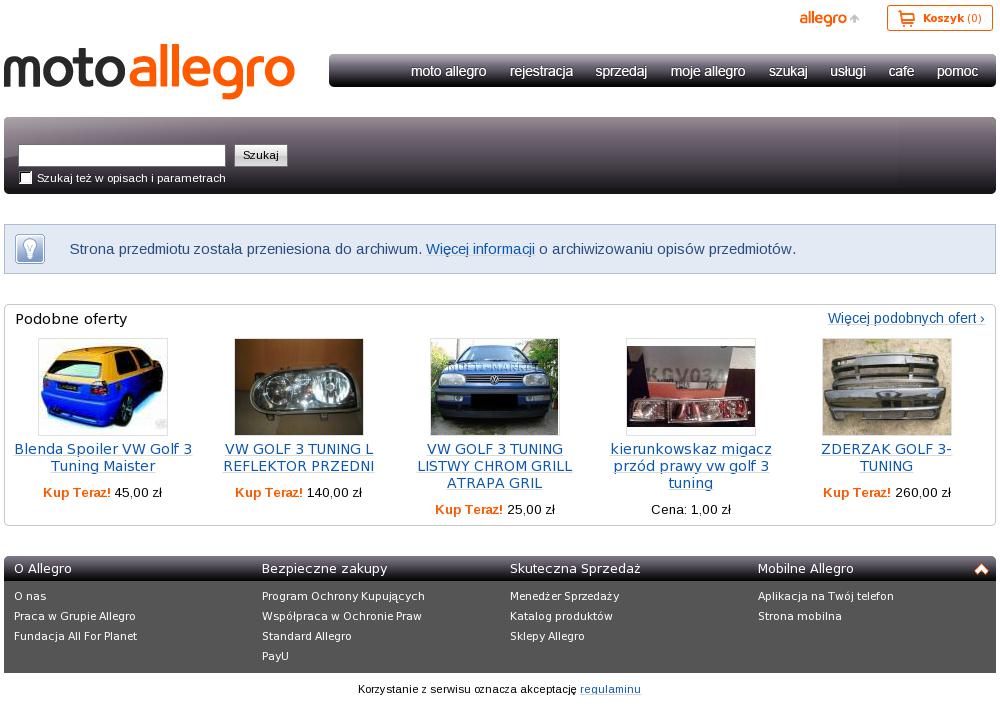Click the 'Kup Teraz! 25,00 zł' price
The image size is (1000, 709).
(495, 510)
